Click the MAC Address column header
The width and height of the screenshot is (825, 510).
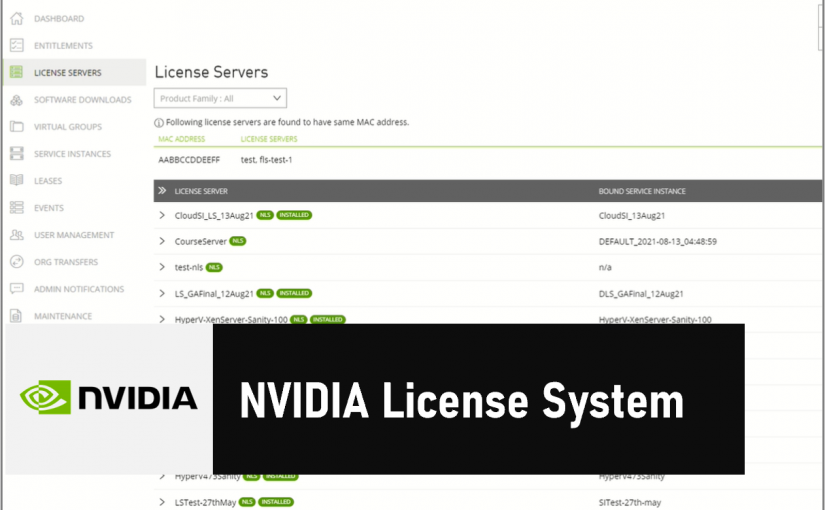[182, 139]
